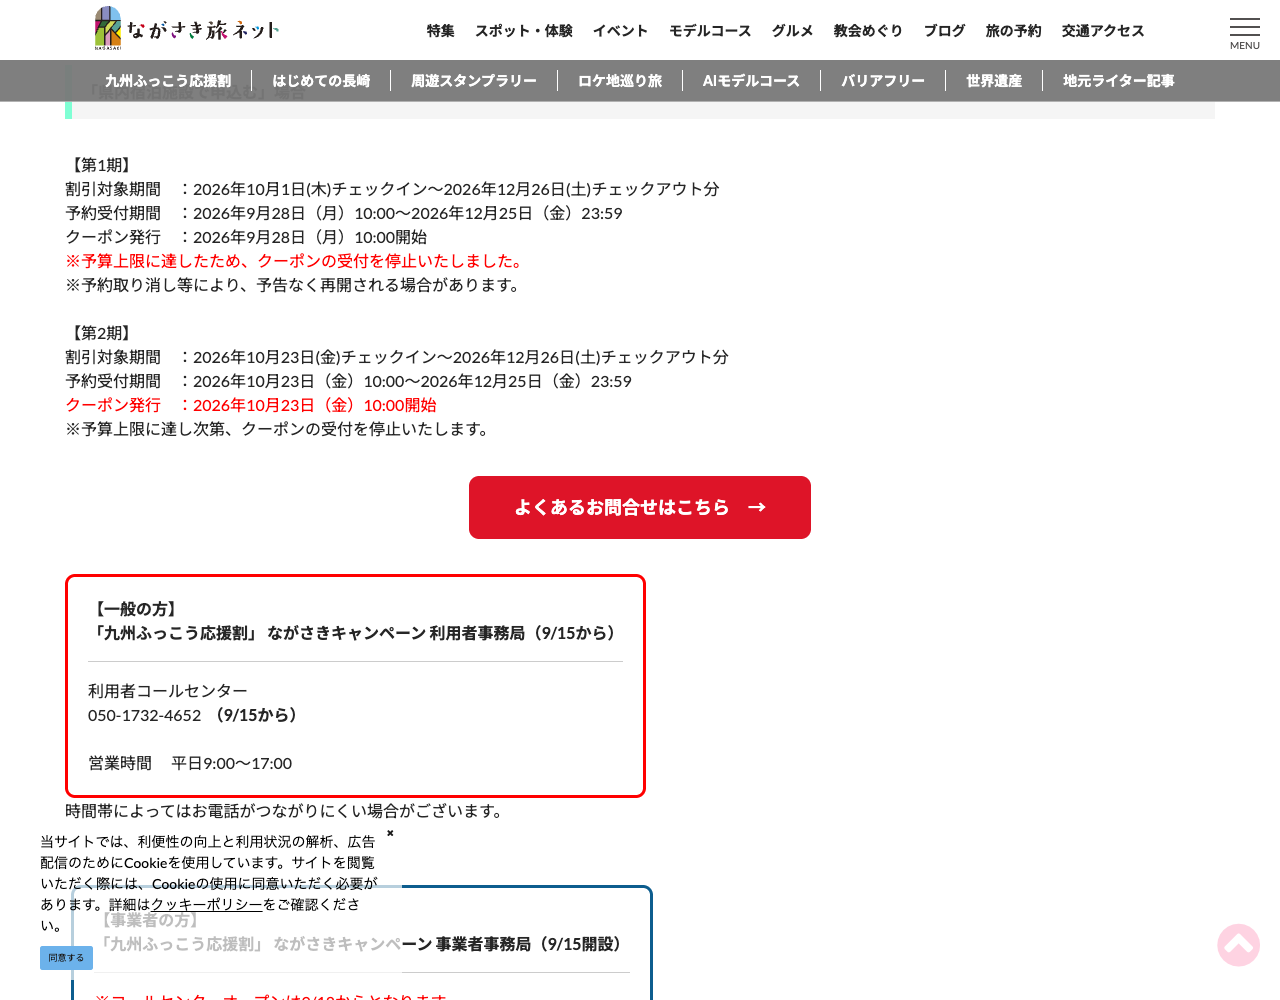The image size is (1280, 1000).
Task: Click the 営業時間 平日9:00〜17:00 text
Action: [190, 763]
